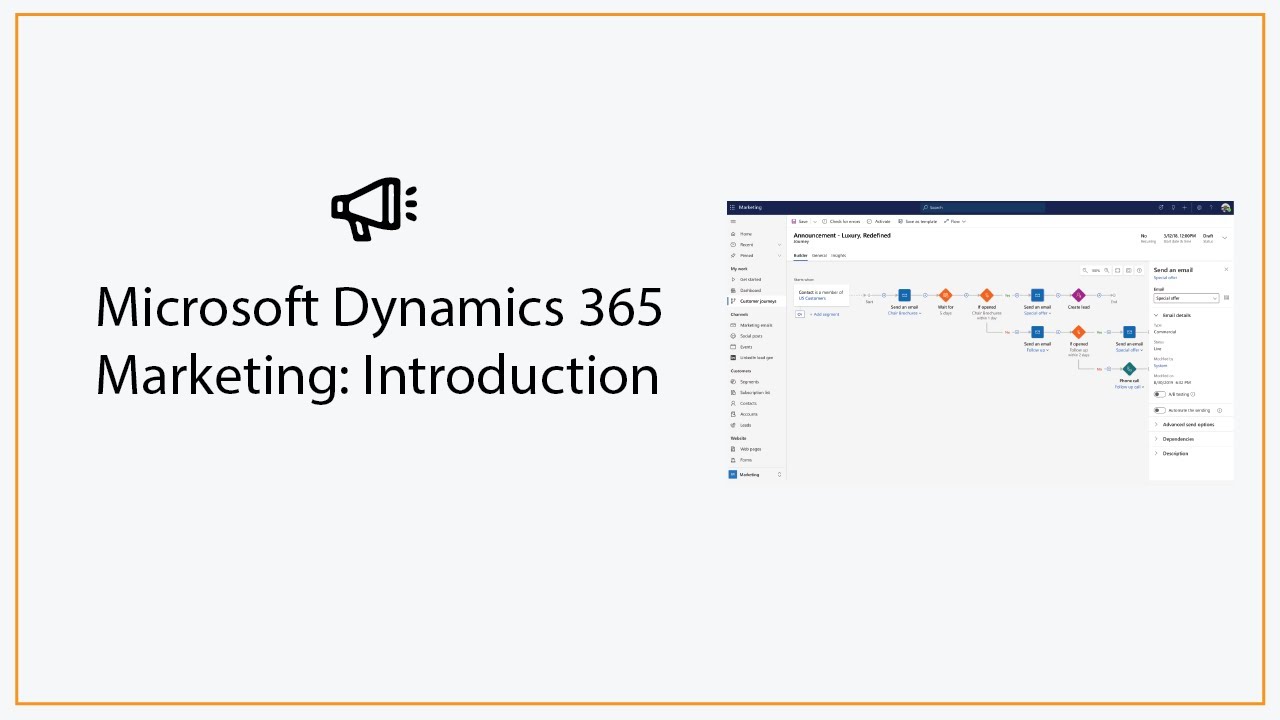Viewport: 1280px width, 720px height.
Task: Switch to the General tab
Action: pos(819,255)
